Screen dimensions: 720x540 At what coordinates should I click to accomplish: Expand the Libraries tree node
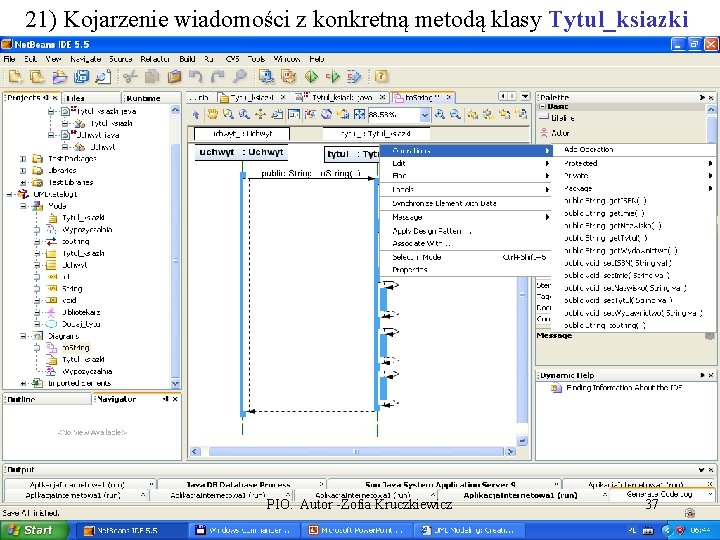pyautogui.click(x=22, y=170)
